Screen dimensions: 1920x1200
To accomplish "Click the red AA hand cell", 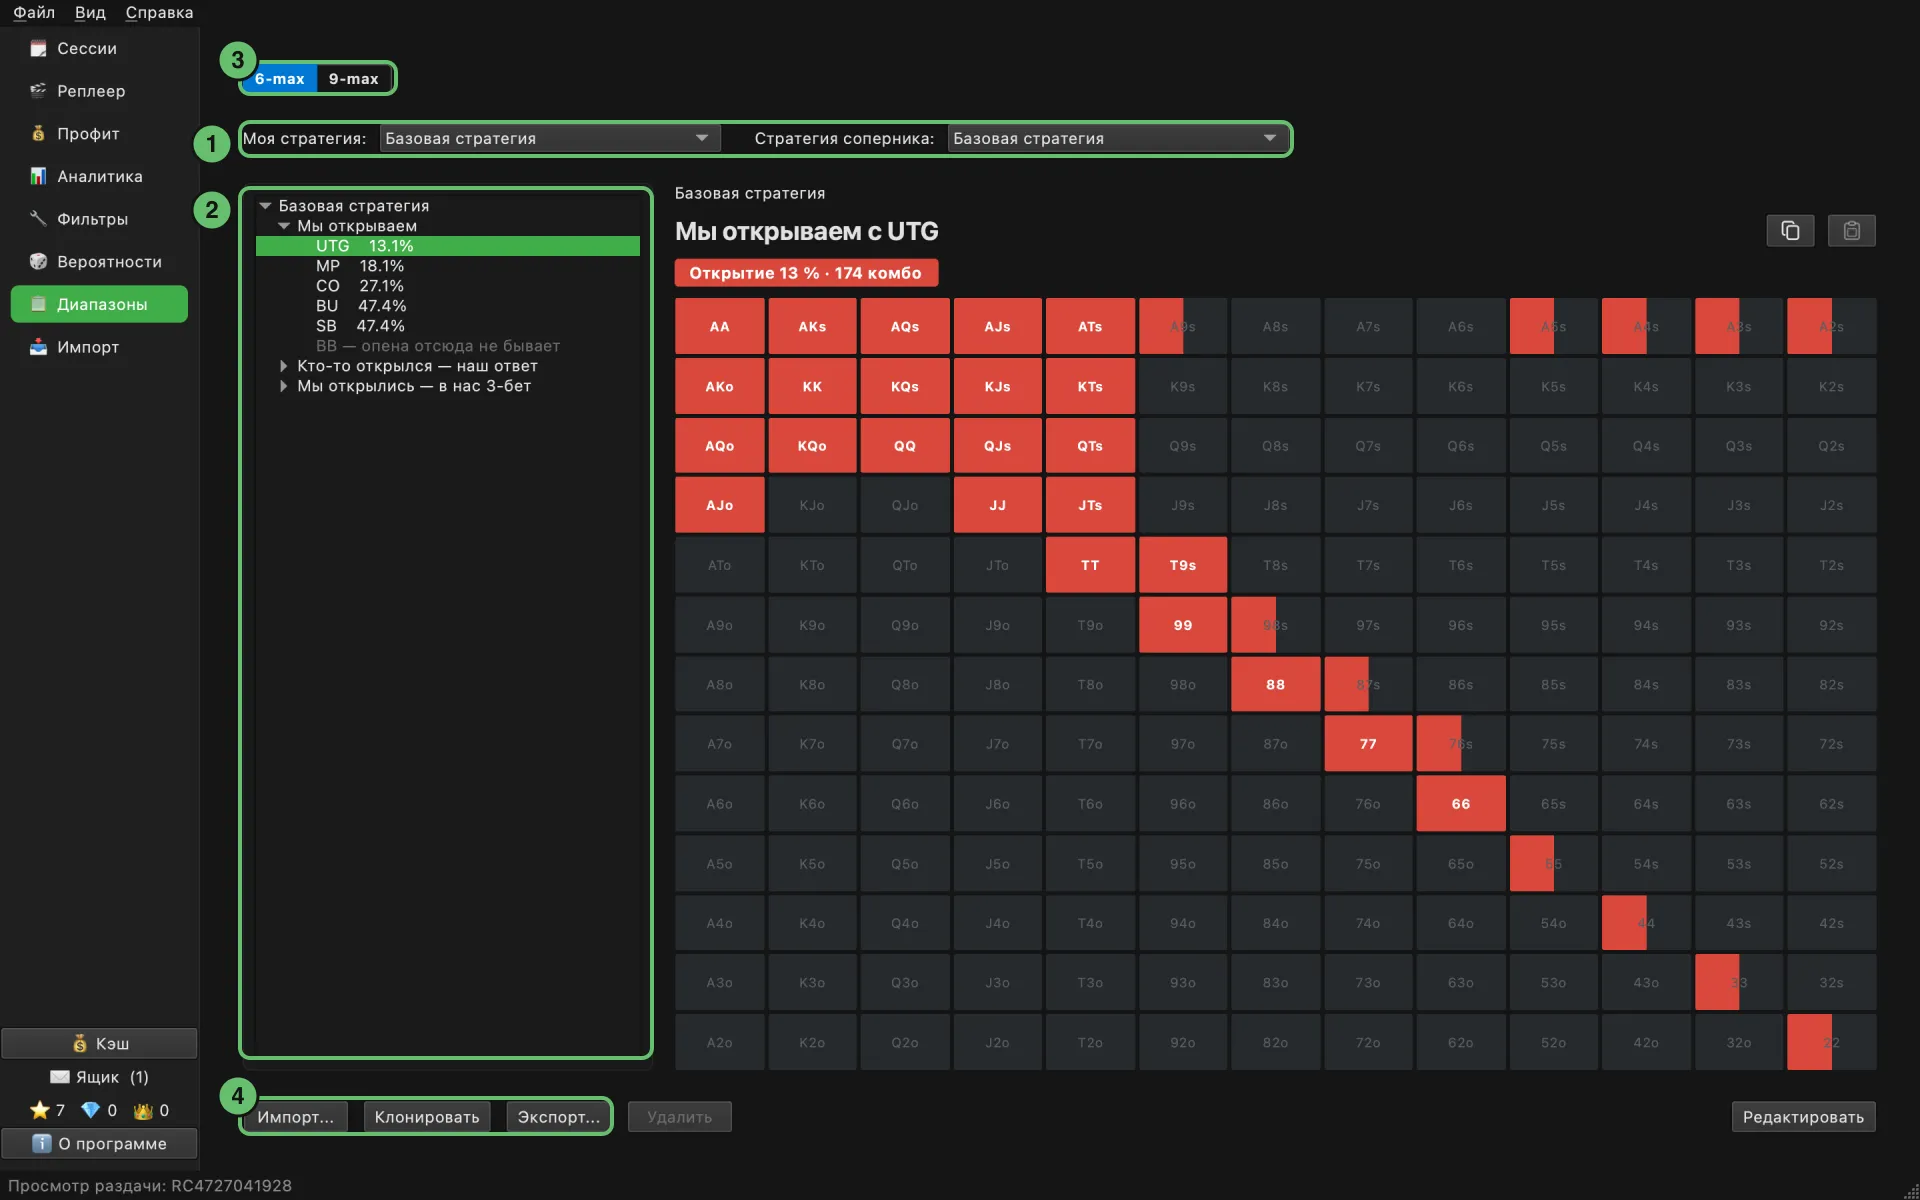I will [x=720, y=326].
